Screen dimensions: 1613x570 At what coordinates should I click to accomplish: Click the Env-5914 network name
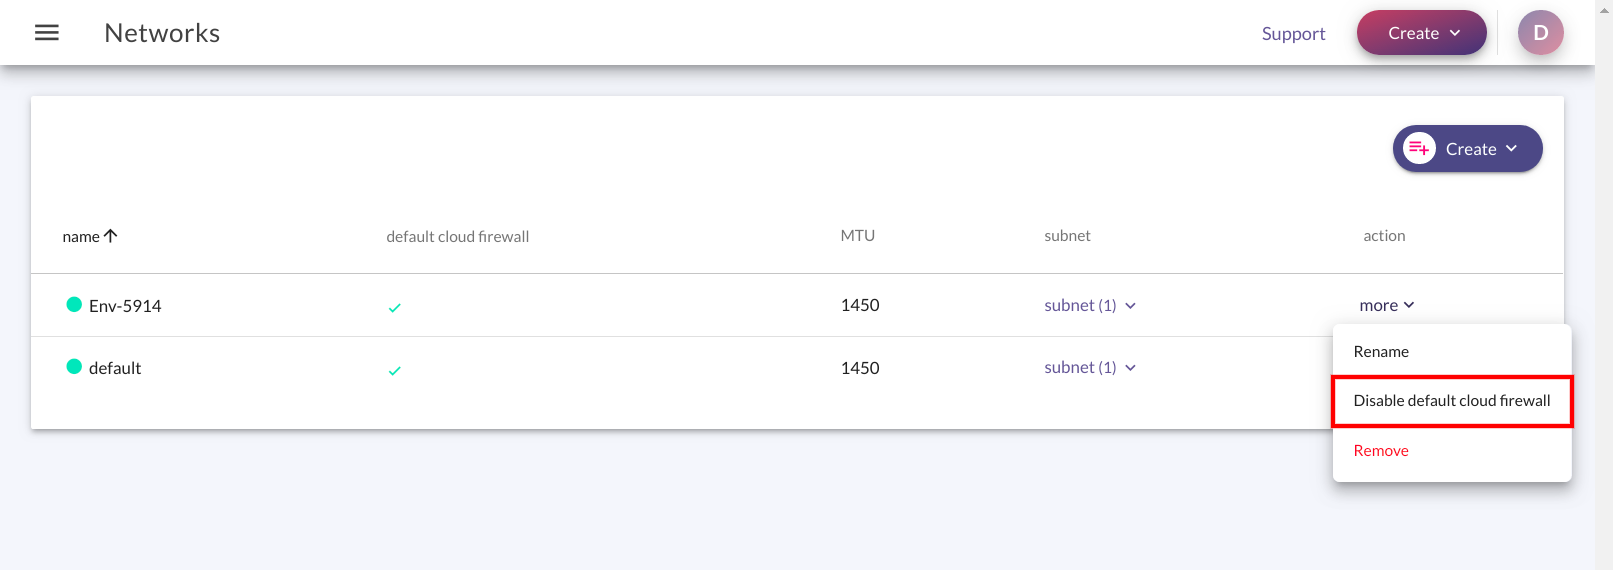pos(125,306)
